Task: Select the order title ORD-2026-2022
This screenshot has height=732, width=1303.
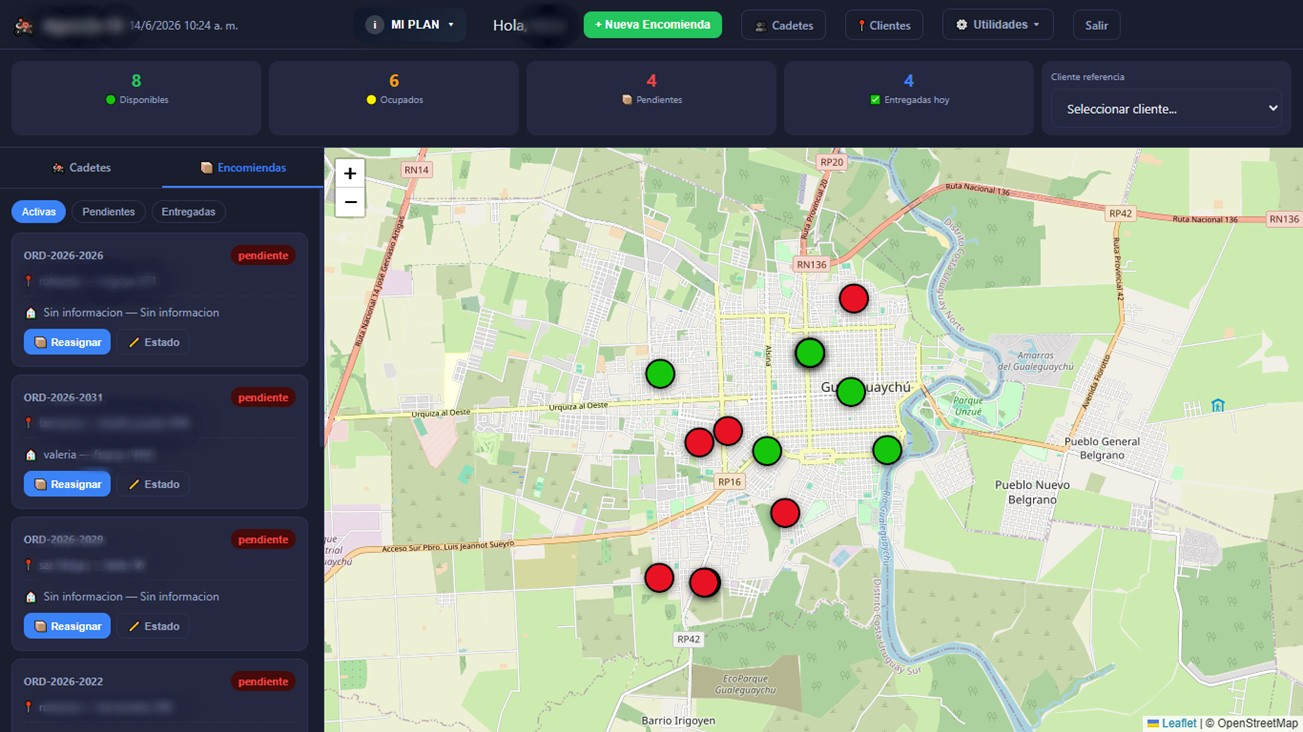Action: pos(64,681)
